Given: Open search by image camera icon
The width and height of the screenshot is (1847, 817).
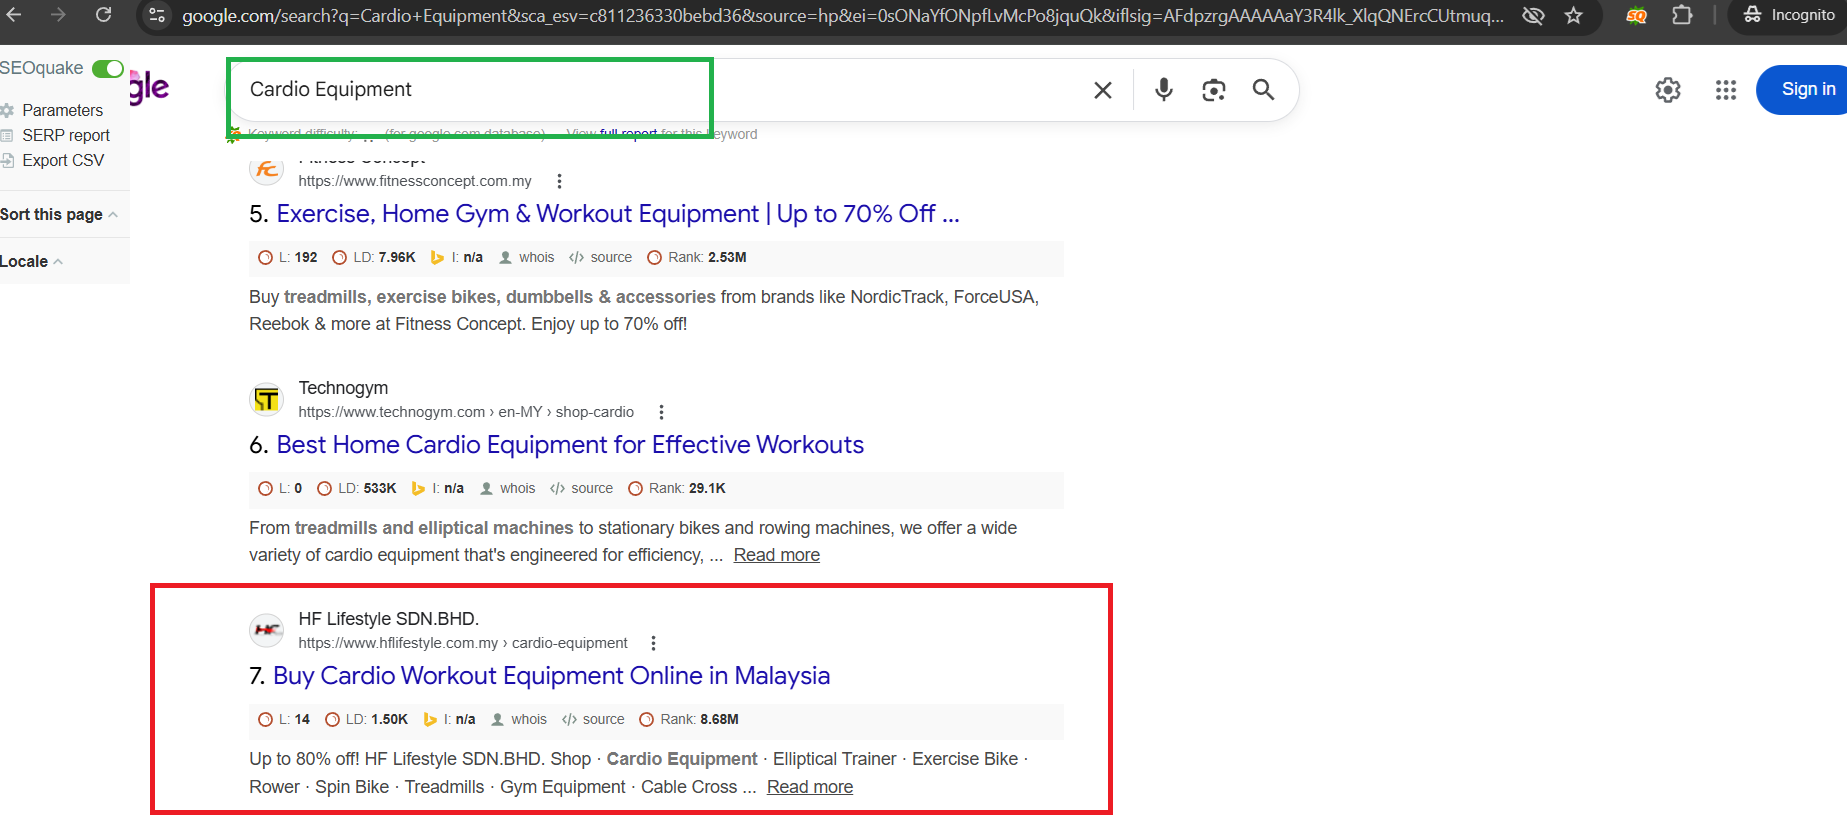Looking at the screenshot, I should coord(1213,90).
